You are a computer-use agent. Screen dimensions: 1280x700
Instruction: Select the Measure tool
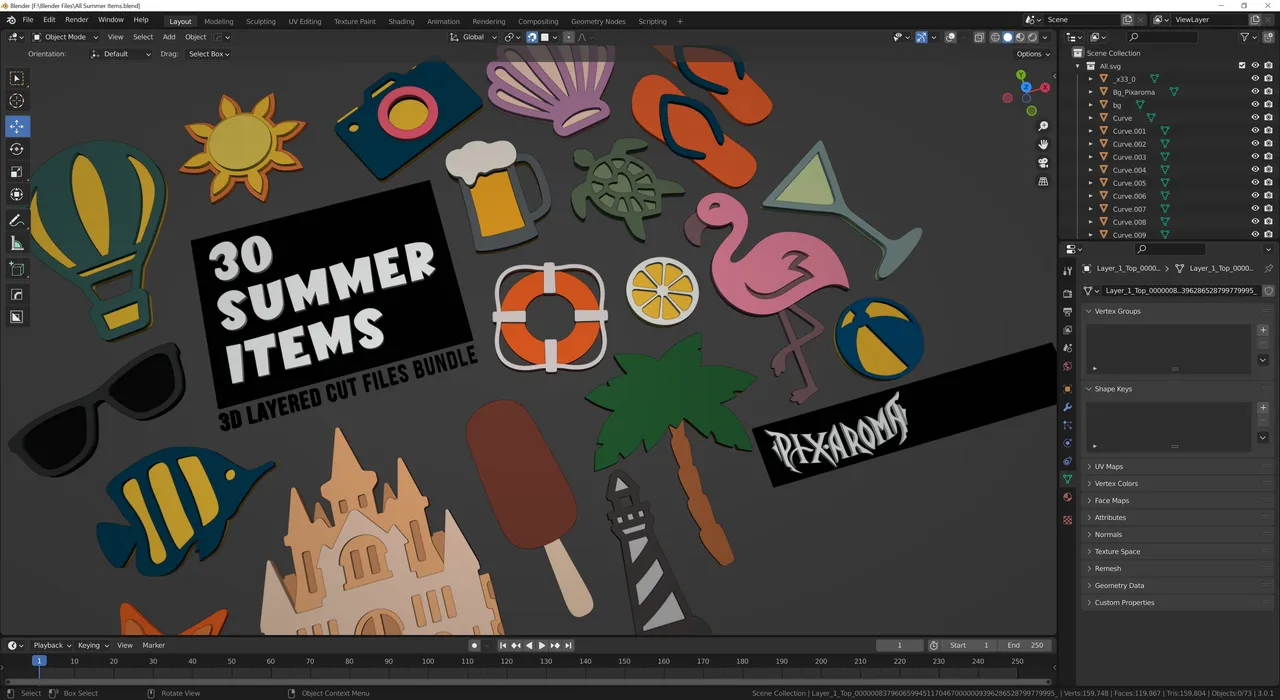point(17,243)
